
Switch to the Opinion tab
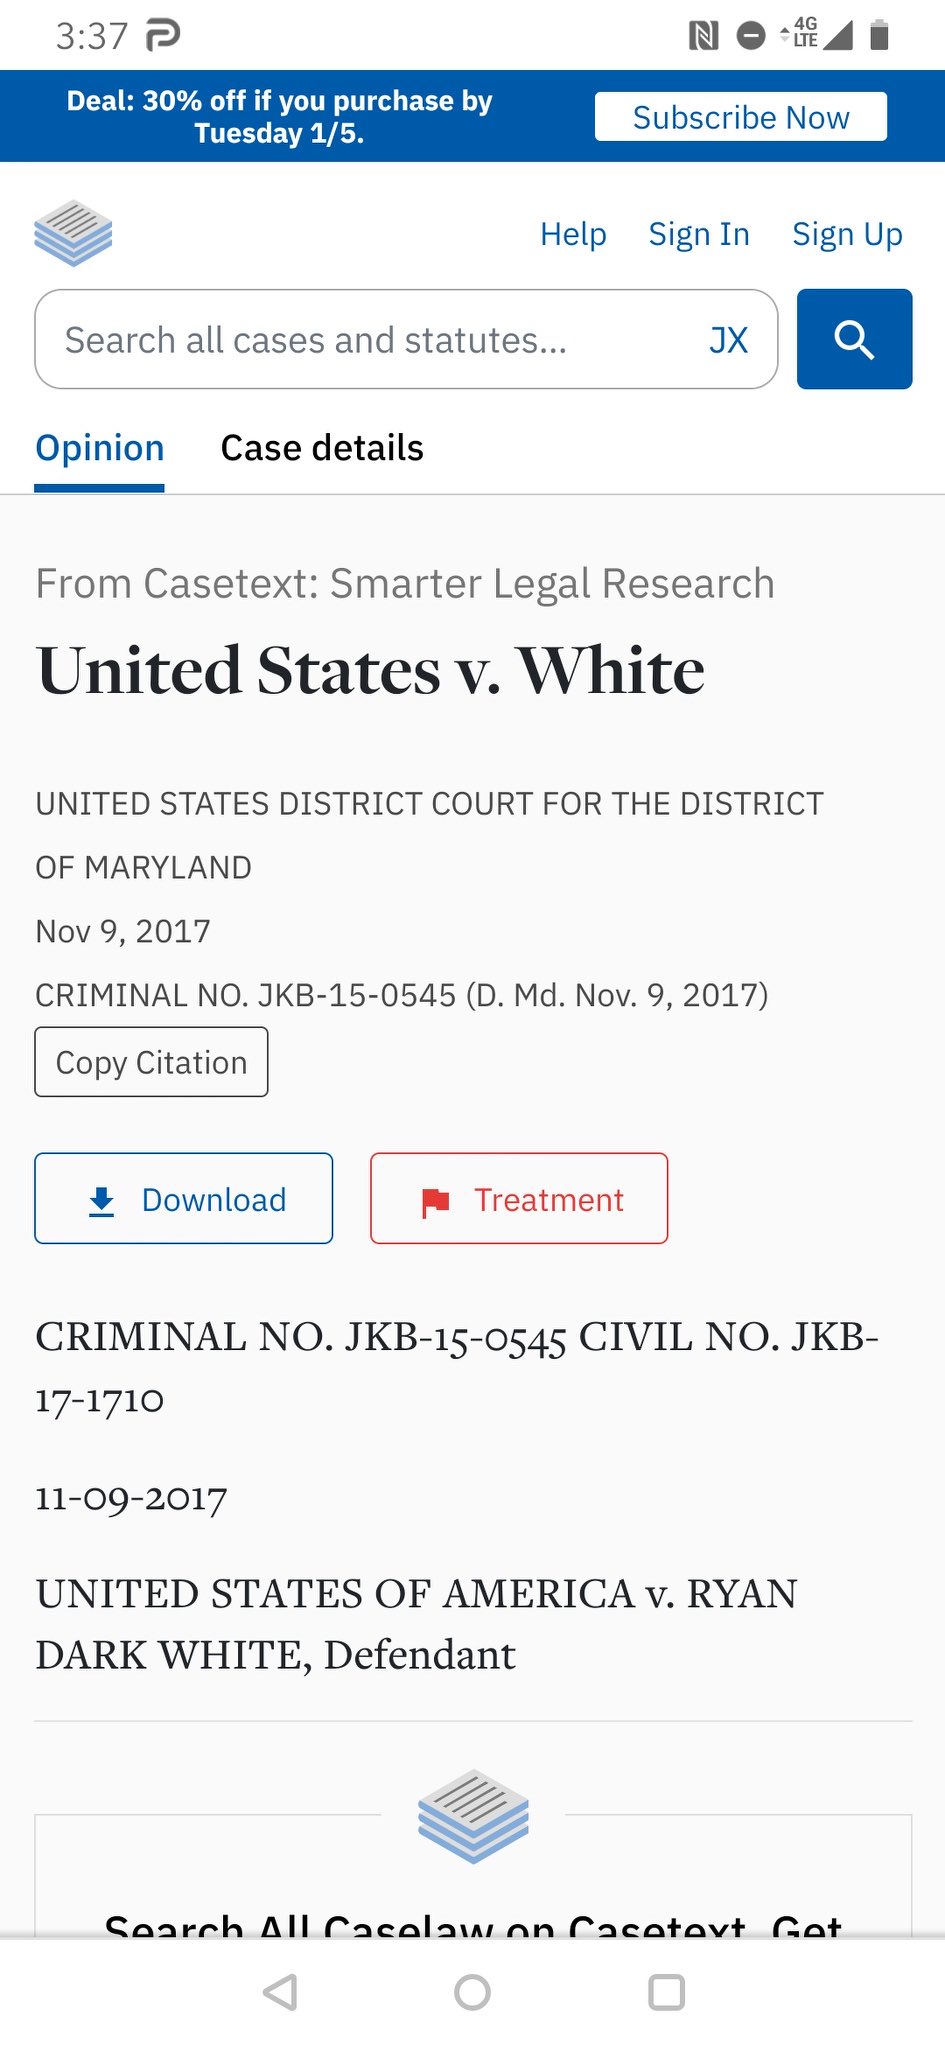tap(100, 448)
